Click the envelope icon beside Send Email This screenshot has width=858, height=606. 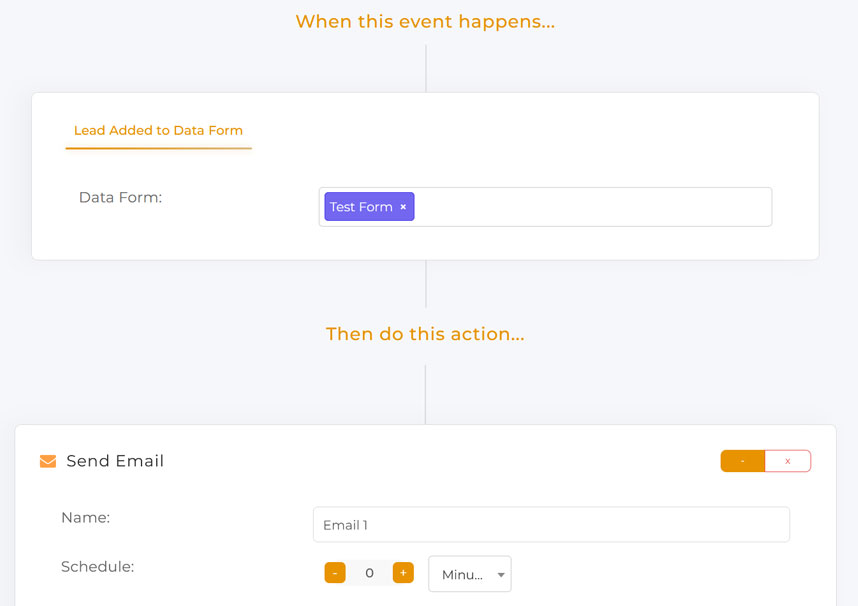tap(47, 461)
